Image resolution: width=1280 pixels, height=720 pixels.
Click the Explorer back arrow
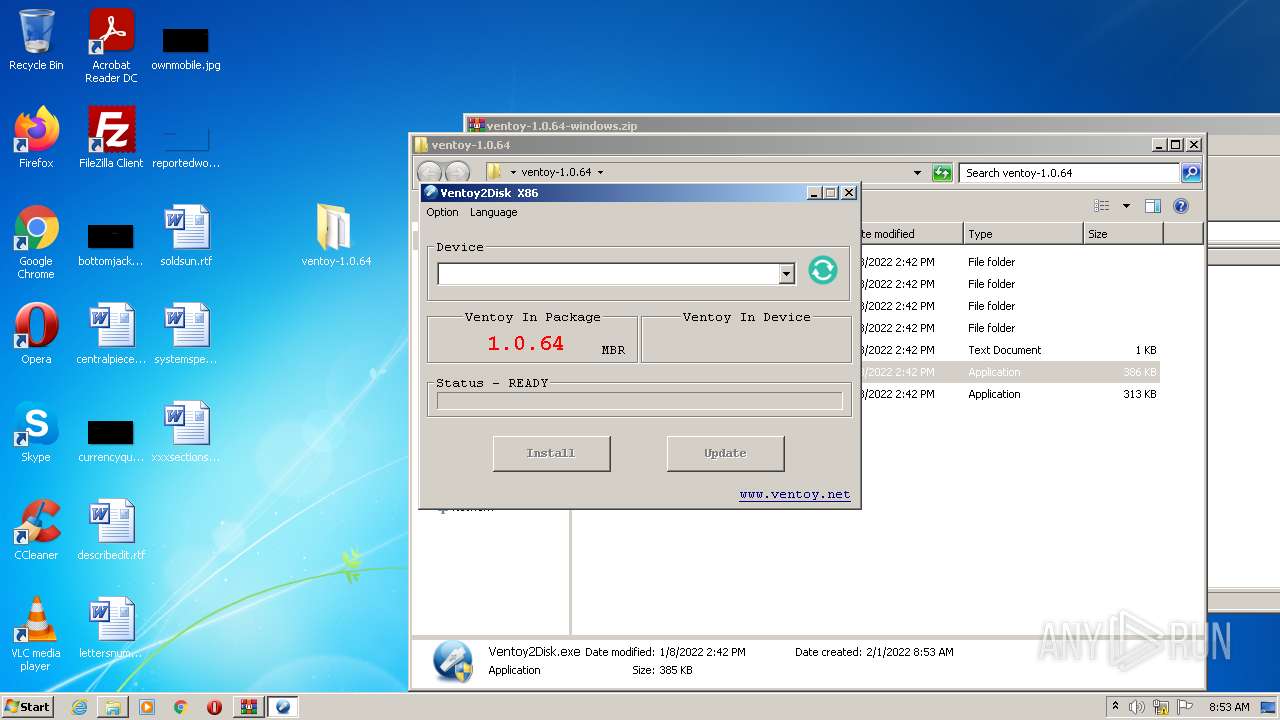point(429,172)
